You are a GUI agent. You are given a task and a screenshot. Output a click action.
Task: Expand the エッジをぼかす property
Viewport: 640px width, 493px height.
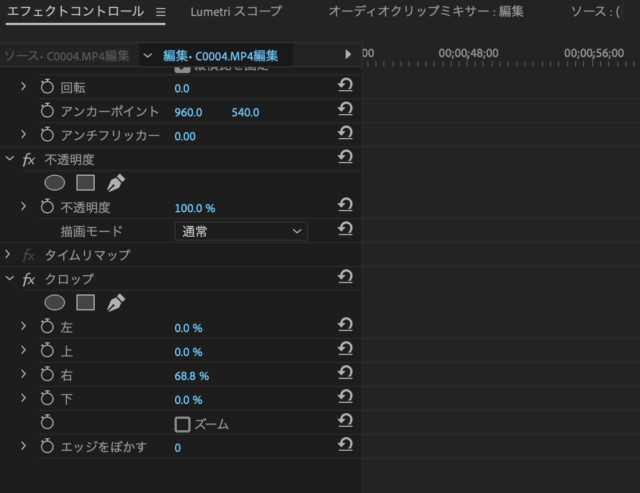(23, 446)
